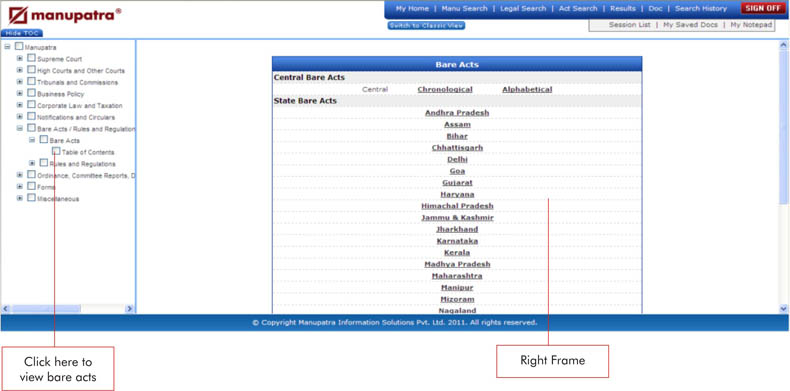Image resolution: width=790 pixels, height=391 pixels.
Task: Expand the Rules and Regulations node
Action: 32,163
